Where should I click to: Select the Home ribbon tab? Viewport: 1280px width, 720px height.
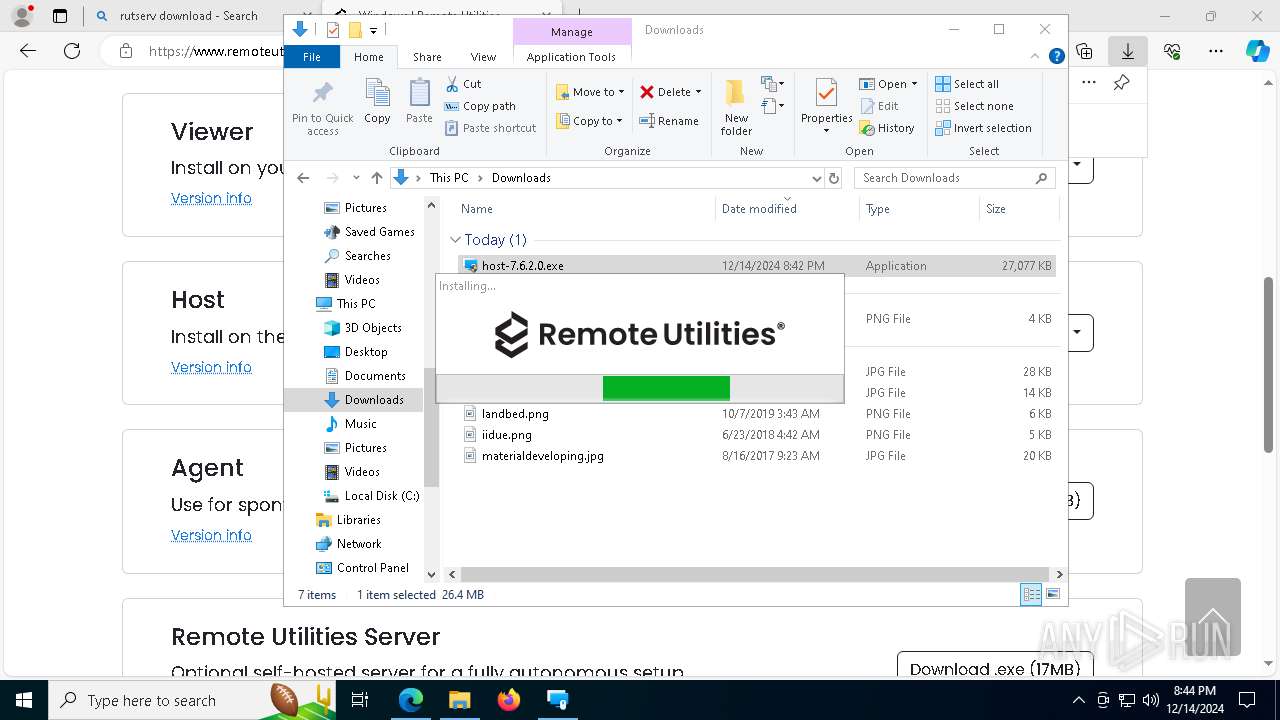click(369, 57)
